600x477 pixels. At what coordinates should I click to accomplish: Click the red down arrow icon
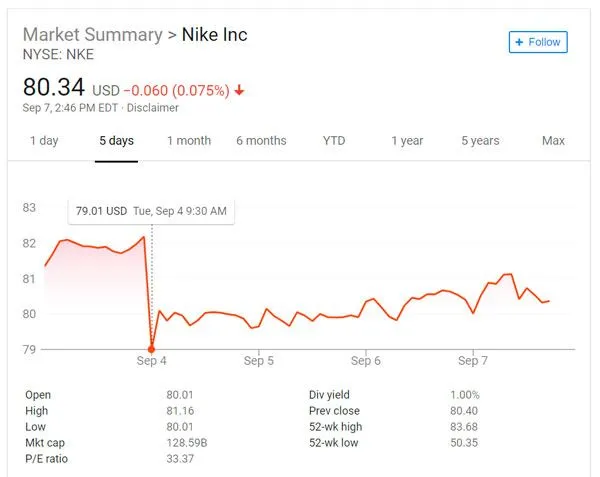click(239, 90)
